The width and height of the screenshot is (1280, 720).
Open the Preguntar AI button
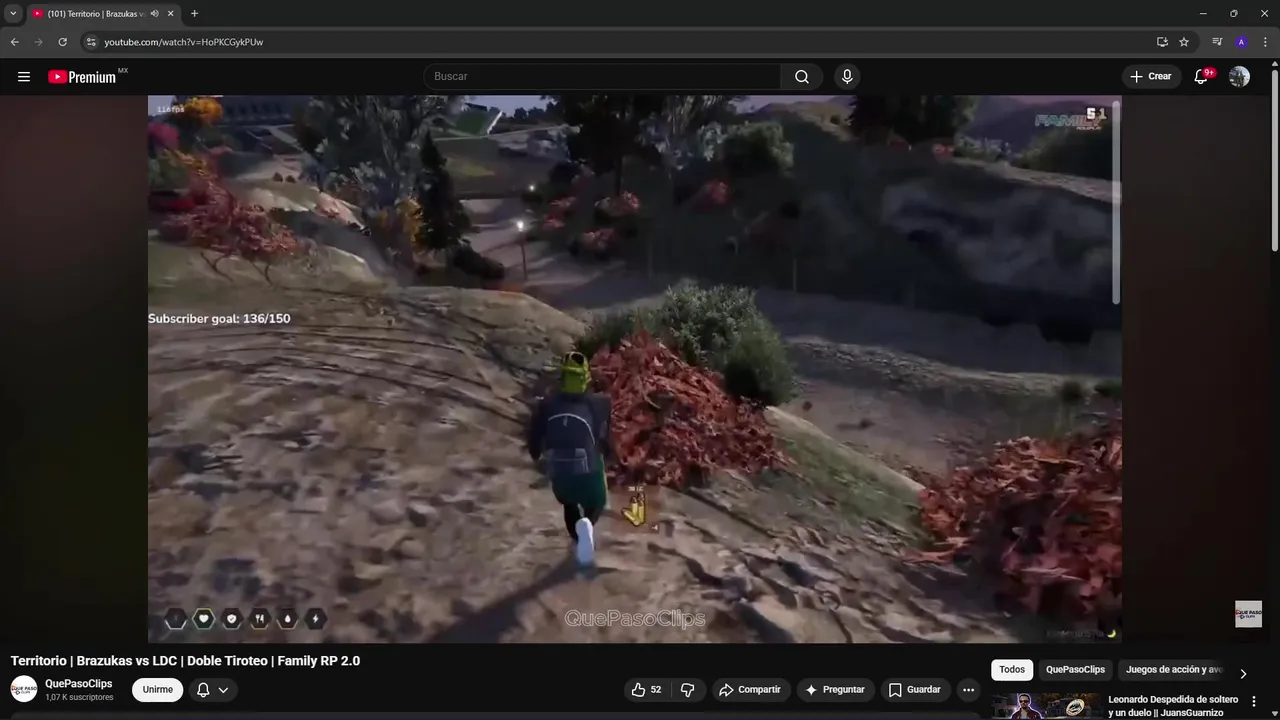(835, 690)
